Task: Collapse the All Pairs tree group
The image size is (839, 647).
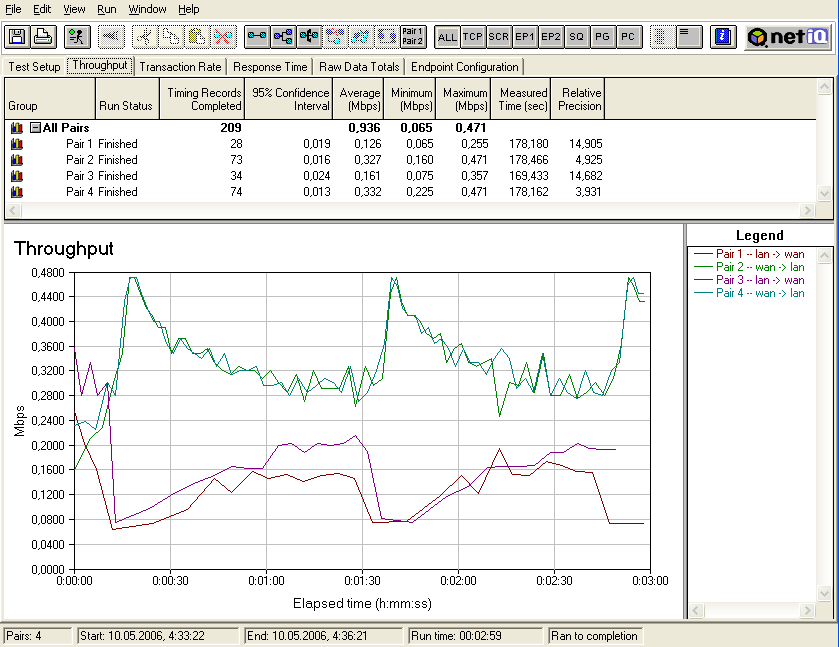Action: point(35,128)
